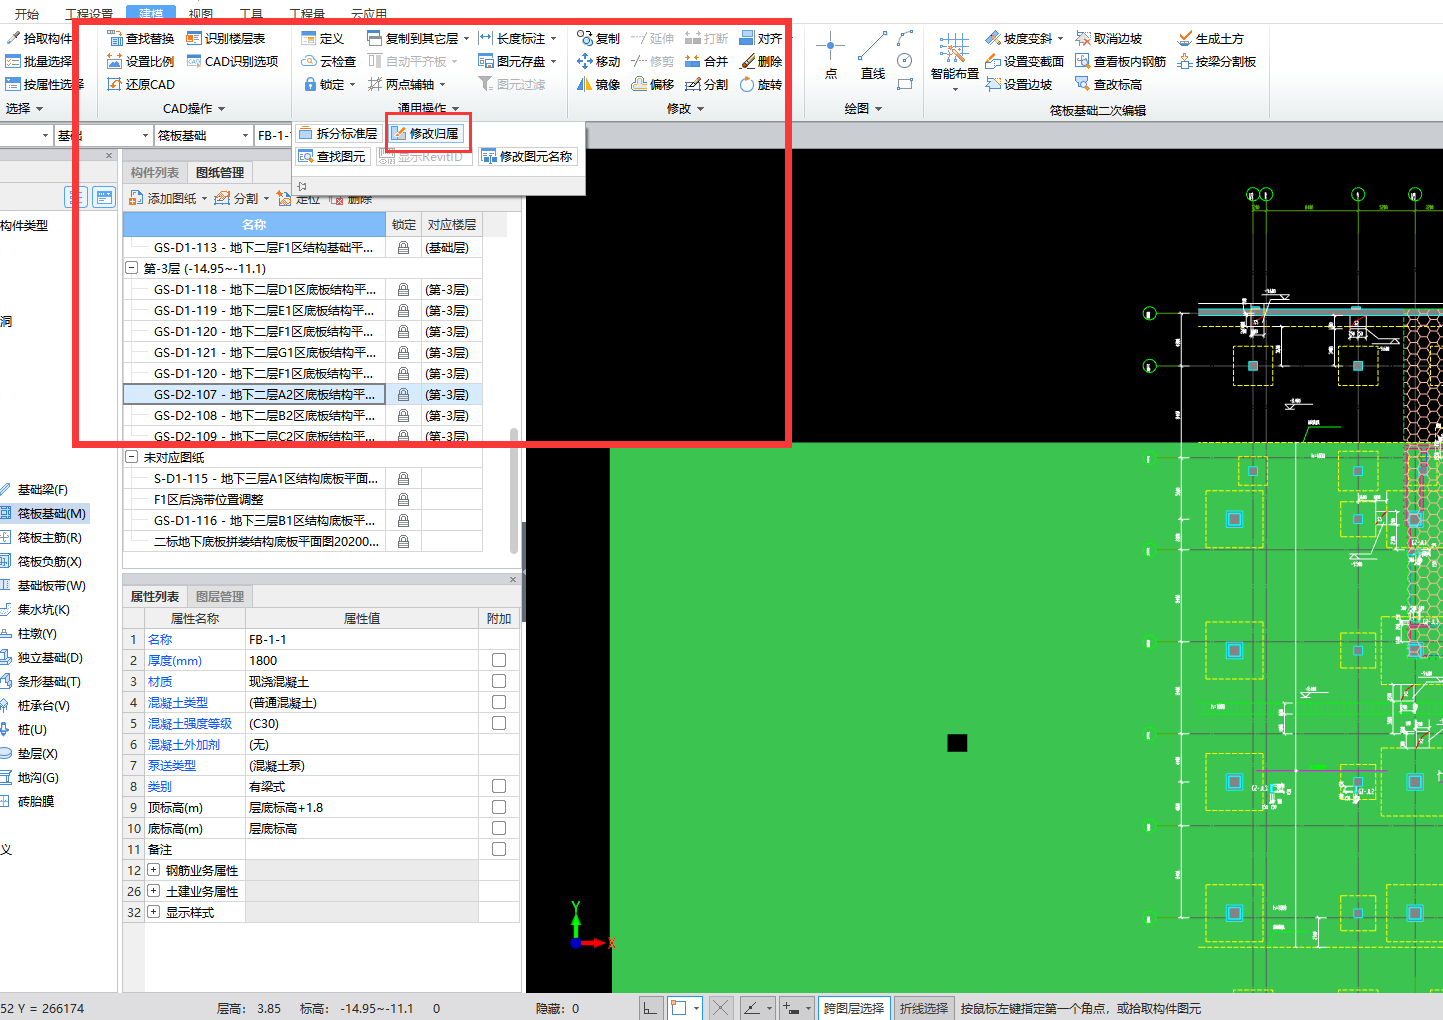Open the 添加图纸 dropdown
The width and height of the screenshot is (1443, 1020).
click(204, 198)
